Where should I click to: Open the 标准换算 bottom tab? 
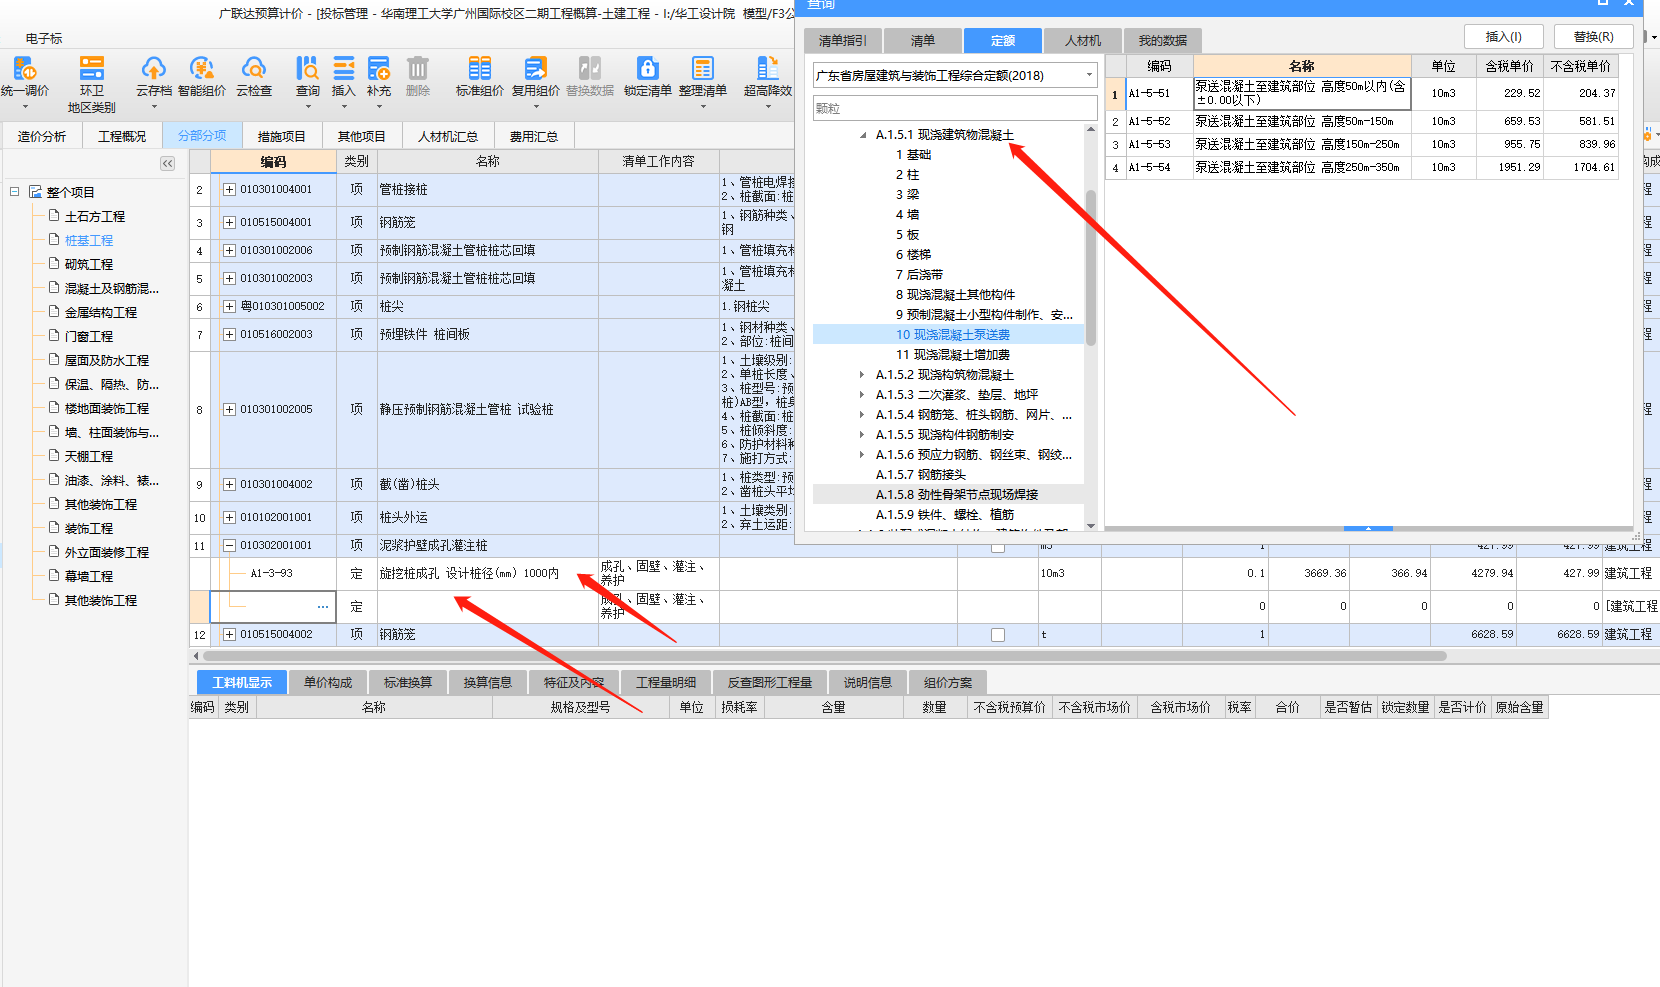click(408, 682)
